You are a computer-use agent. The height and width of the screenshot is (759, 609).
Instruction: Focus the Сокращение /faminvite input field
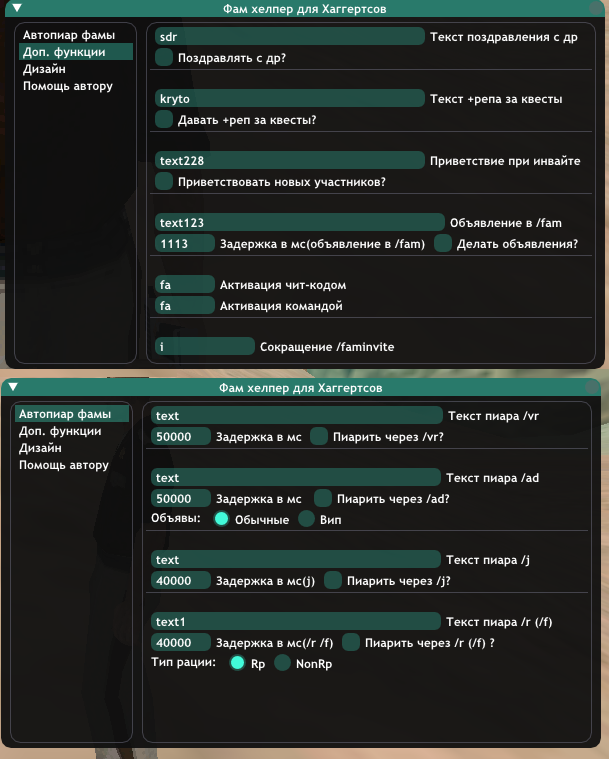pyautogui.click(x=205, y=346)
